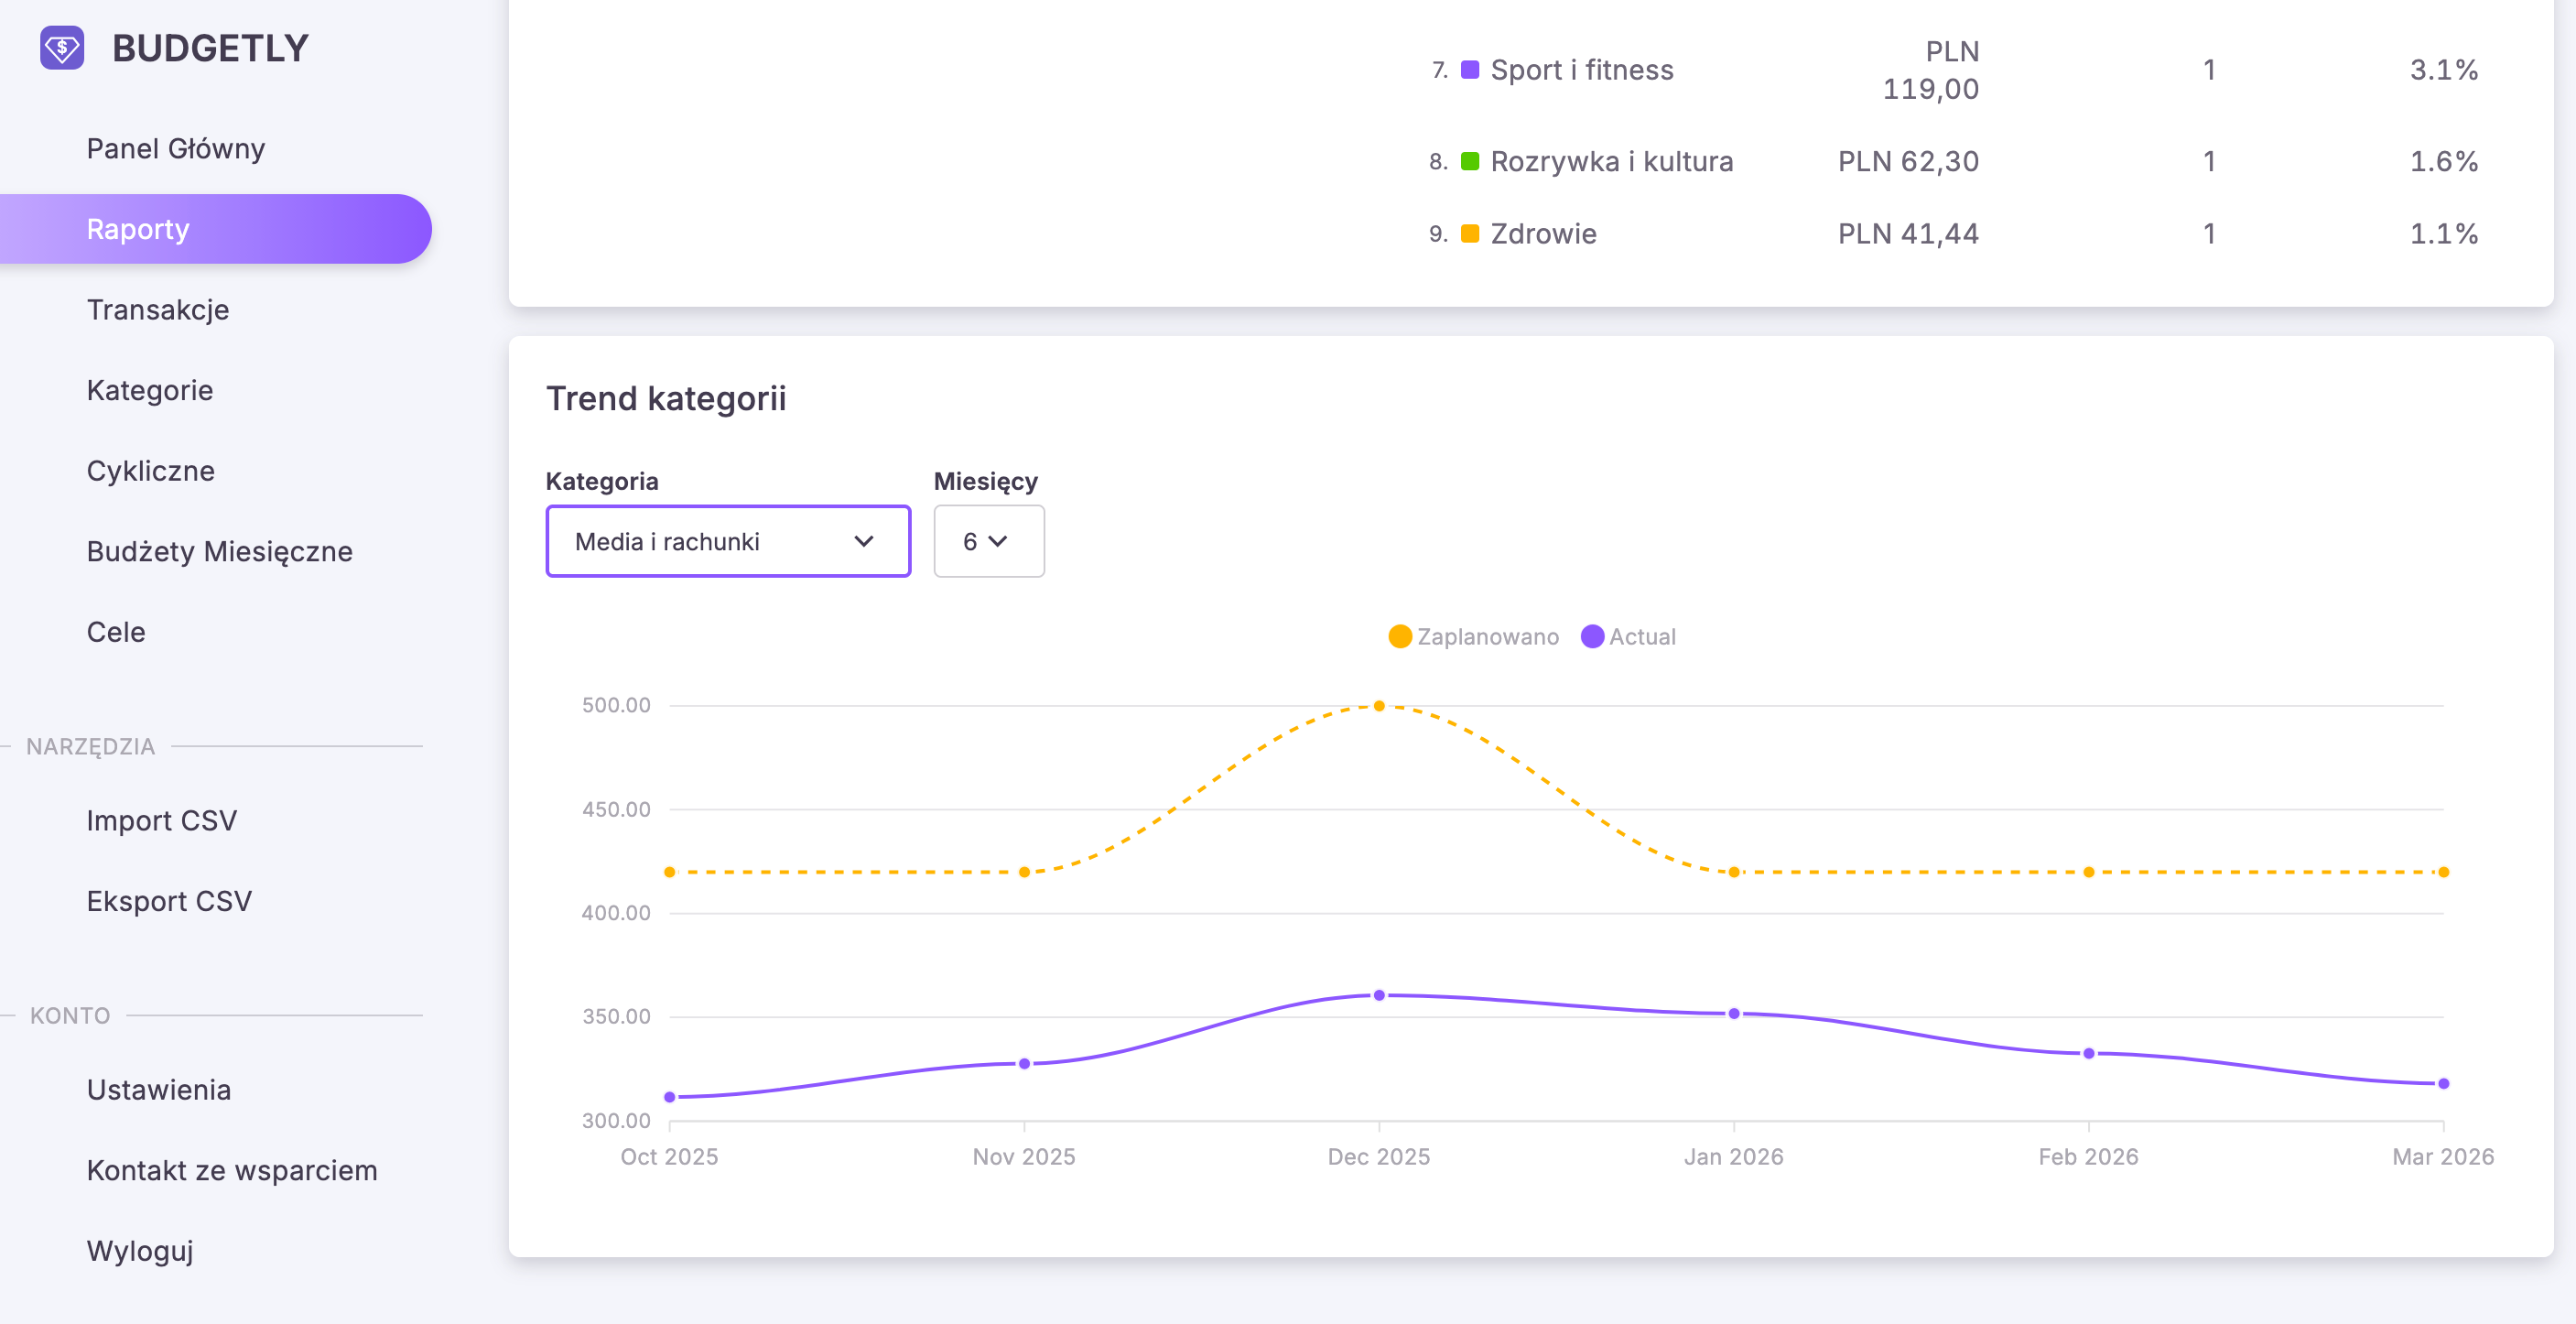Click the Sport i fitness category name
The height and width of the screenshot is (1324, 2576).
pos(1582,70)
